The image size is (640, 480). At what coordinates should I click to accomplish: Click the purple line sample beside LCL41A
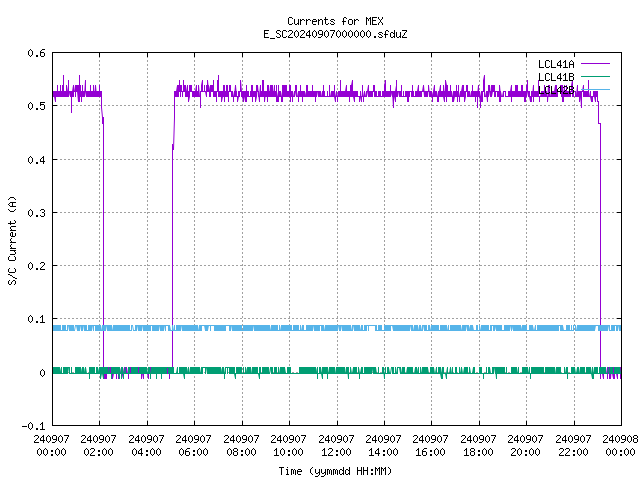click(x=595, y=64)
